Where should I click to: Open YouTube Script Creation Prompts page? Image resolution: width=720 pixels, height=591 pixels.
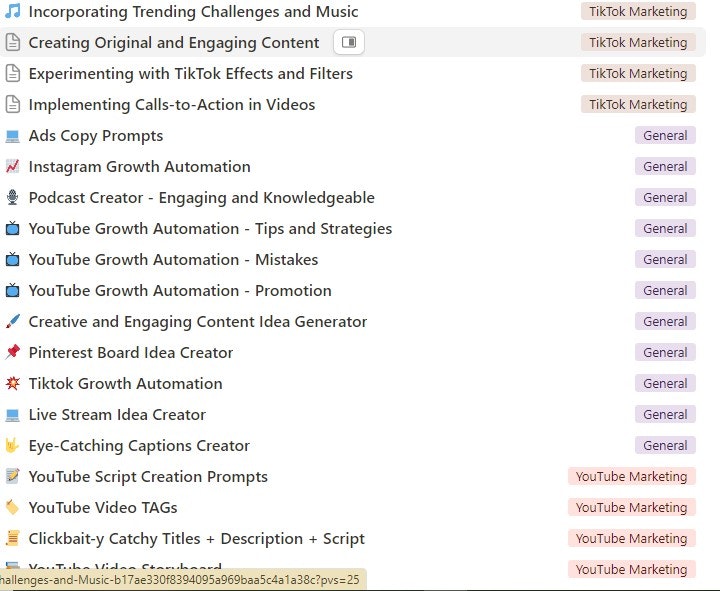(148, 476)
